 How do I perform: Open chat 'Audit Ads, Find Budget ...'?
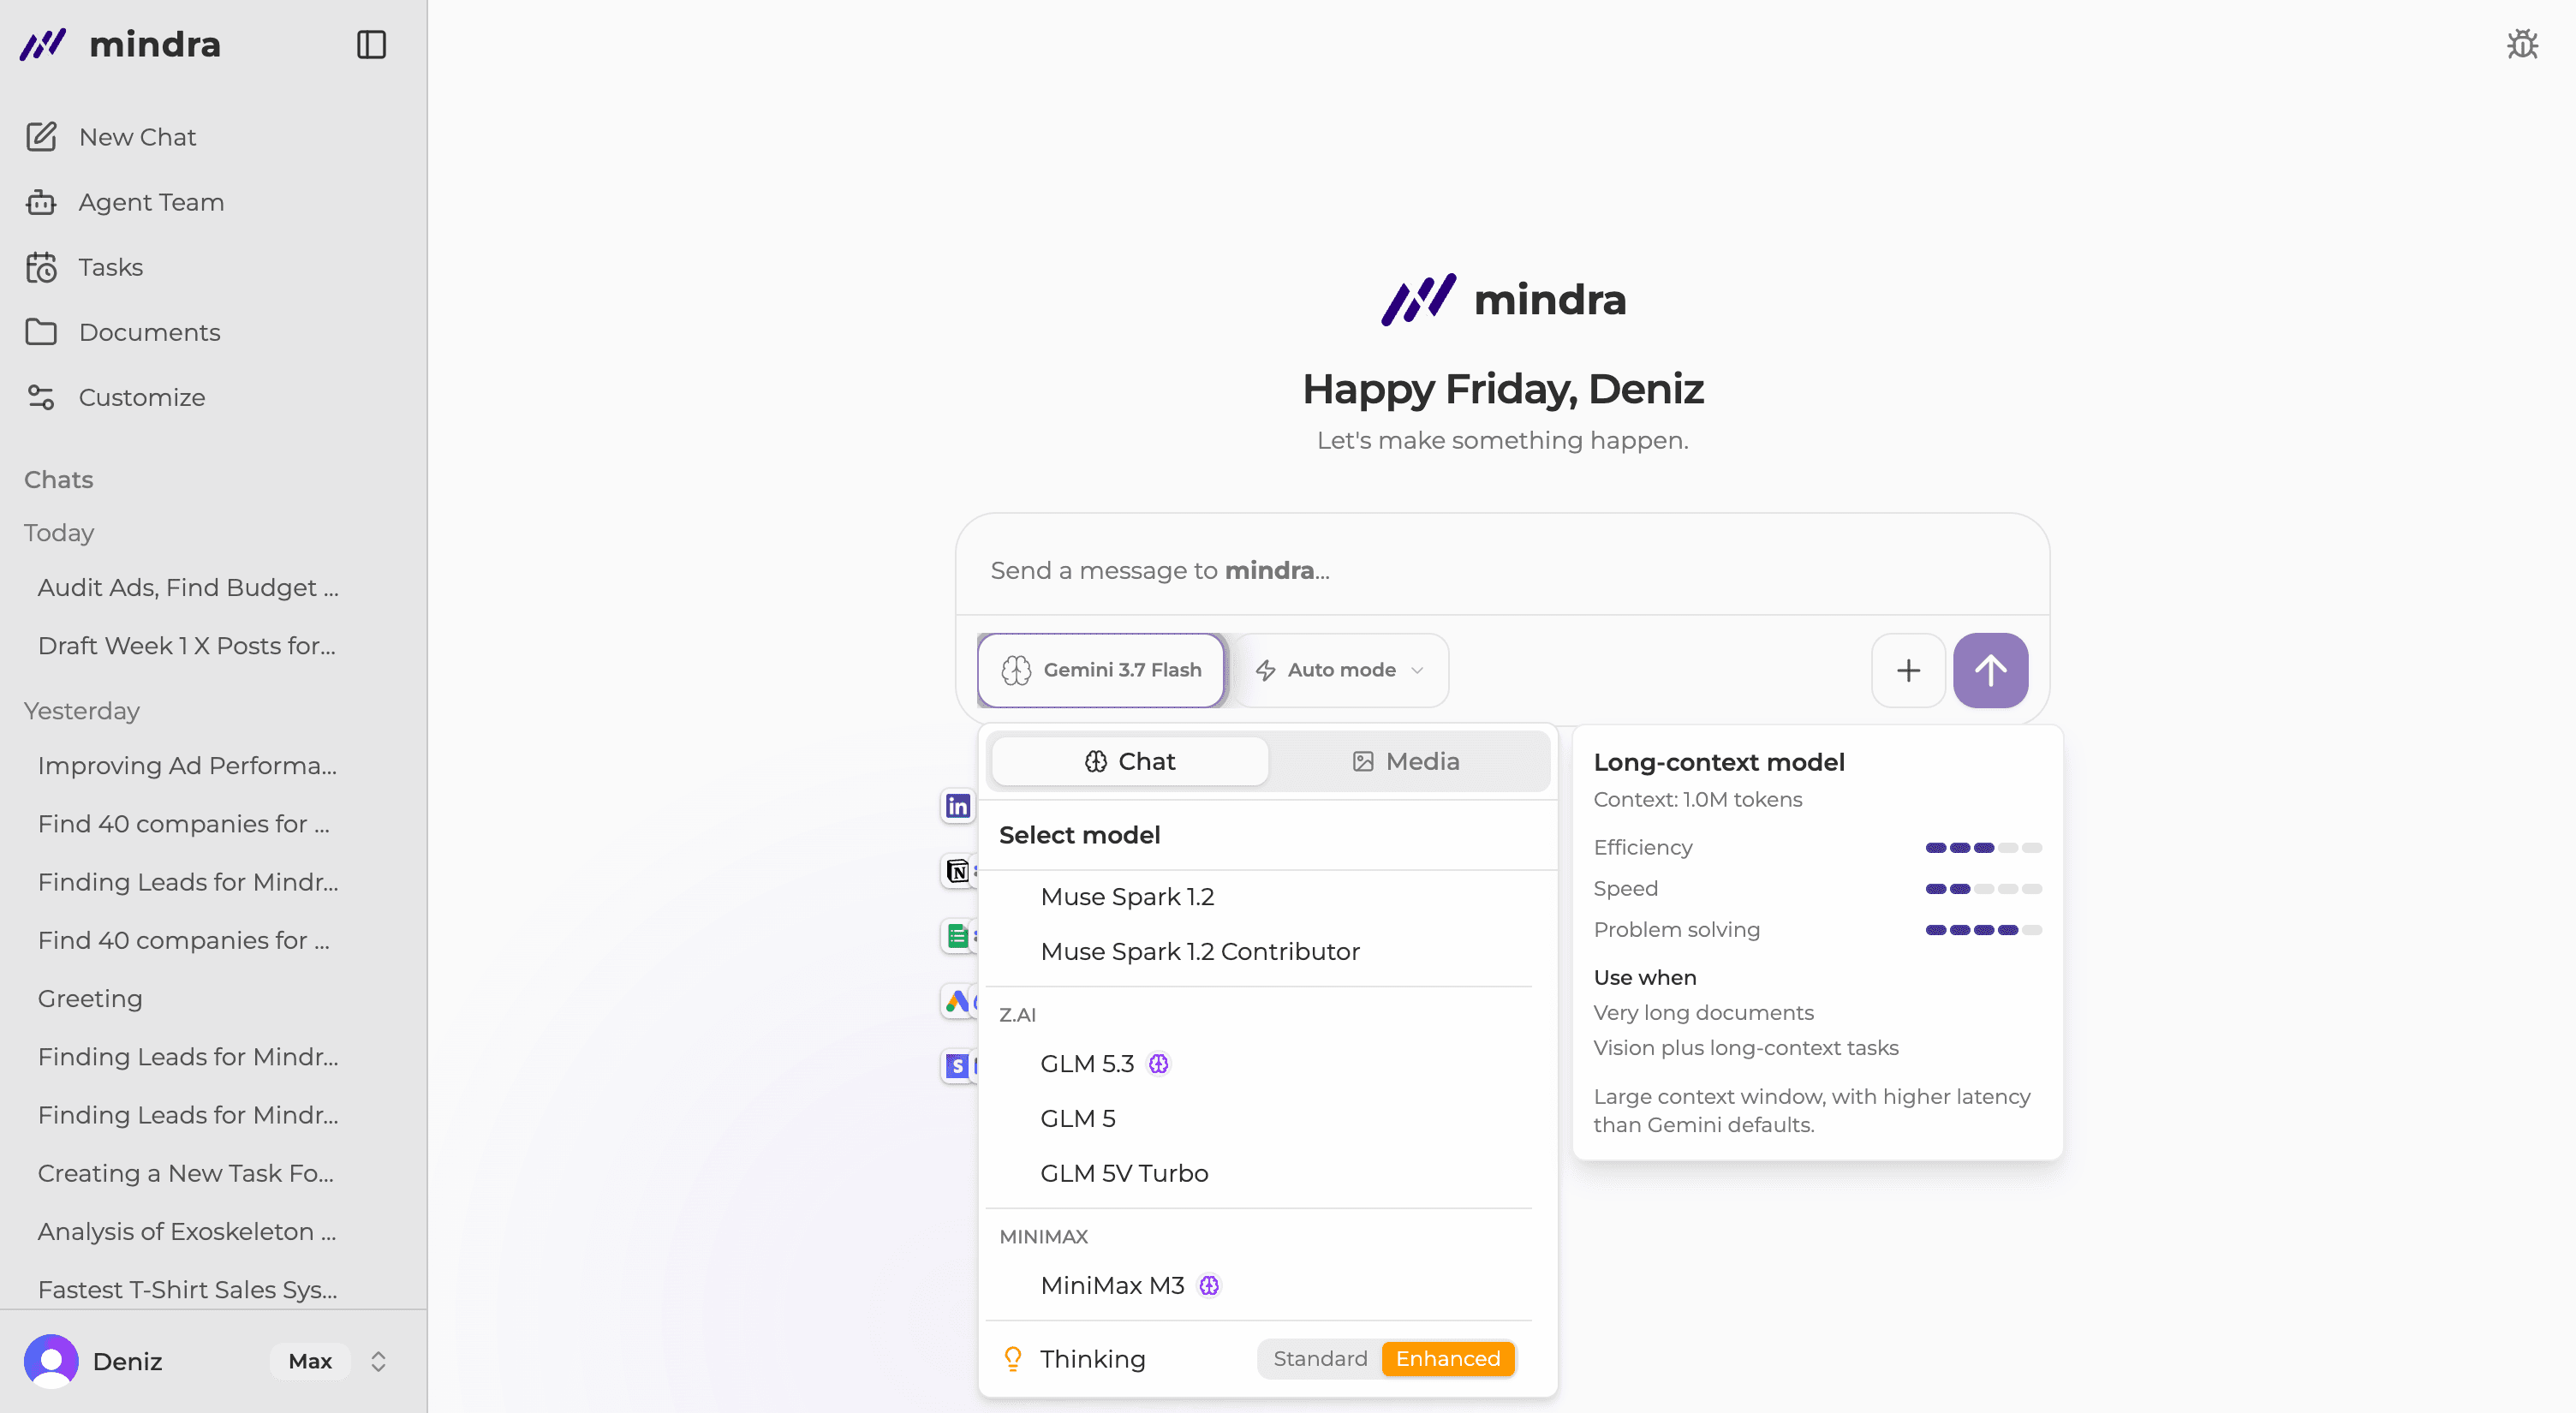[x=188, y=587]
